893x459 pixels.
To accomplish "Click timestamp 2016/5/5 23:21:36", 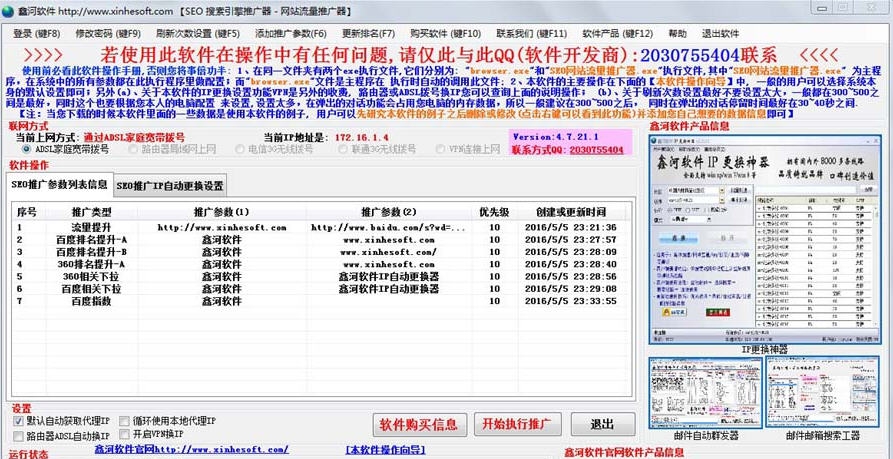I will (570, 227).
